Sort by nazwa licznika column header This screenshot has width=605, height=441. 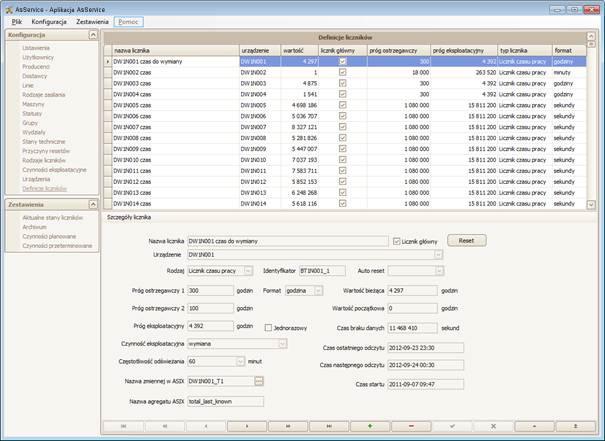(176, 51)
